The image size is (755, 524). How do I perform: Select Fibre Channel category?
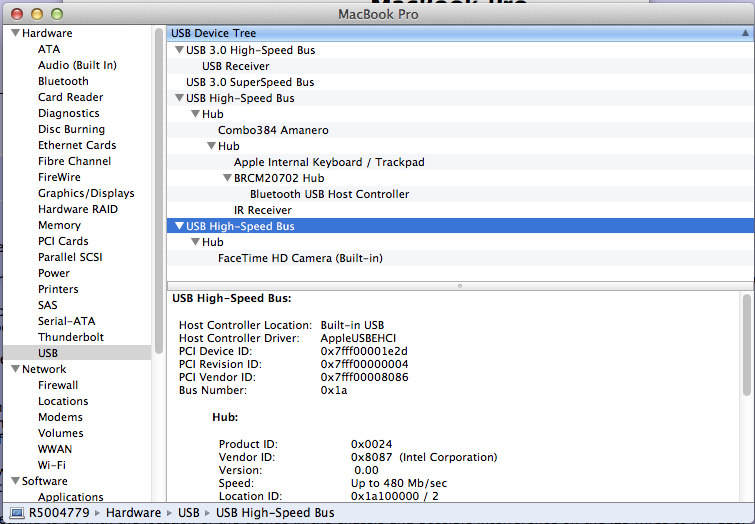pyautogui.click(x=74, y=161)
